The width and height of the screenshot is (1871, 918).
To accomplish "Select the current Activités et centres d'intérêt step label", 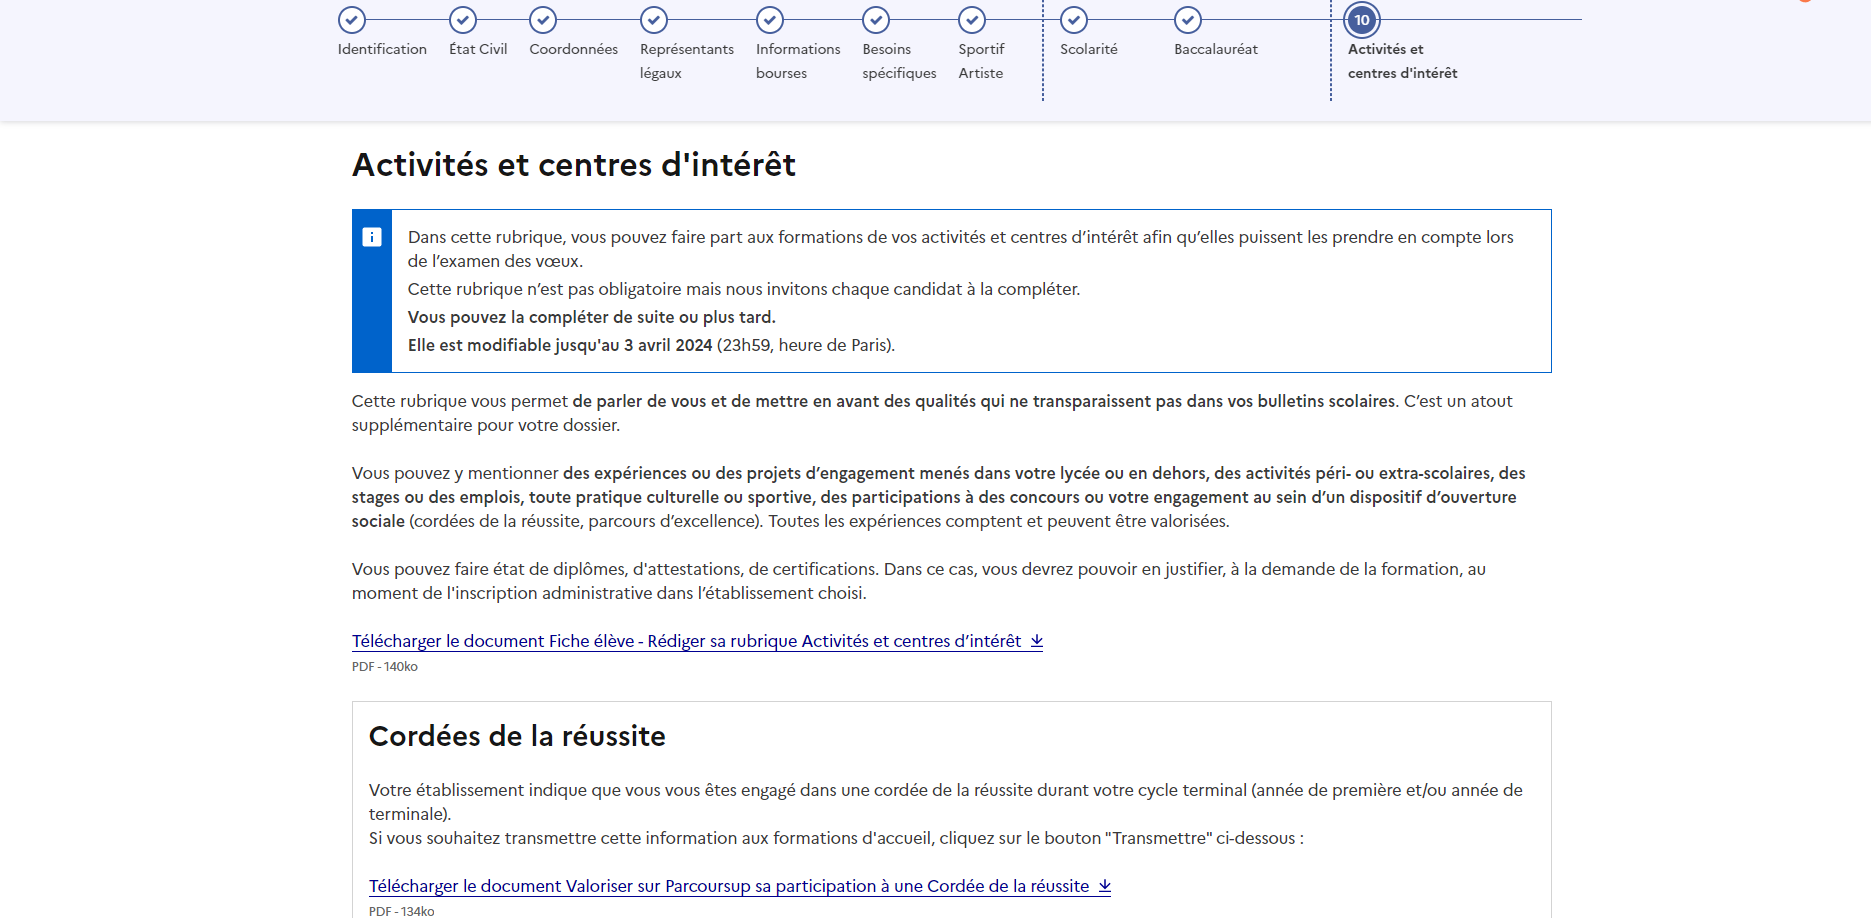I will (x=1402, y=61).
